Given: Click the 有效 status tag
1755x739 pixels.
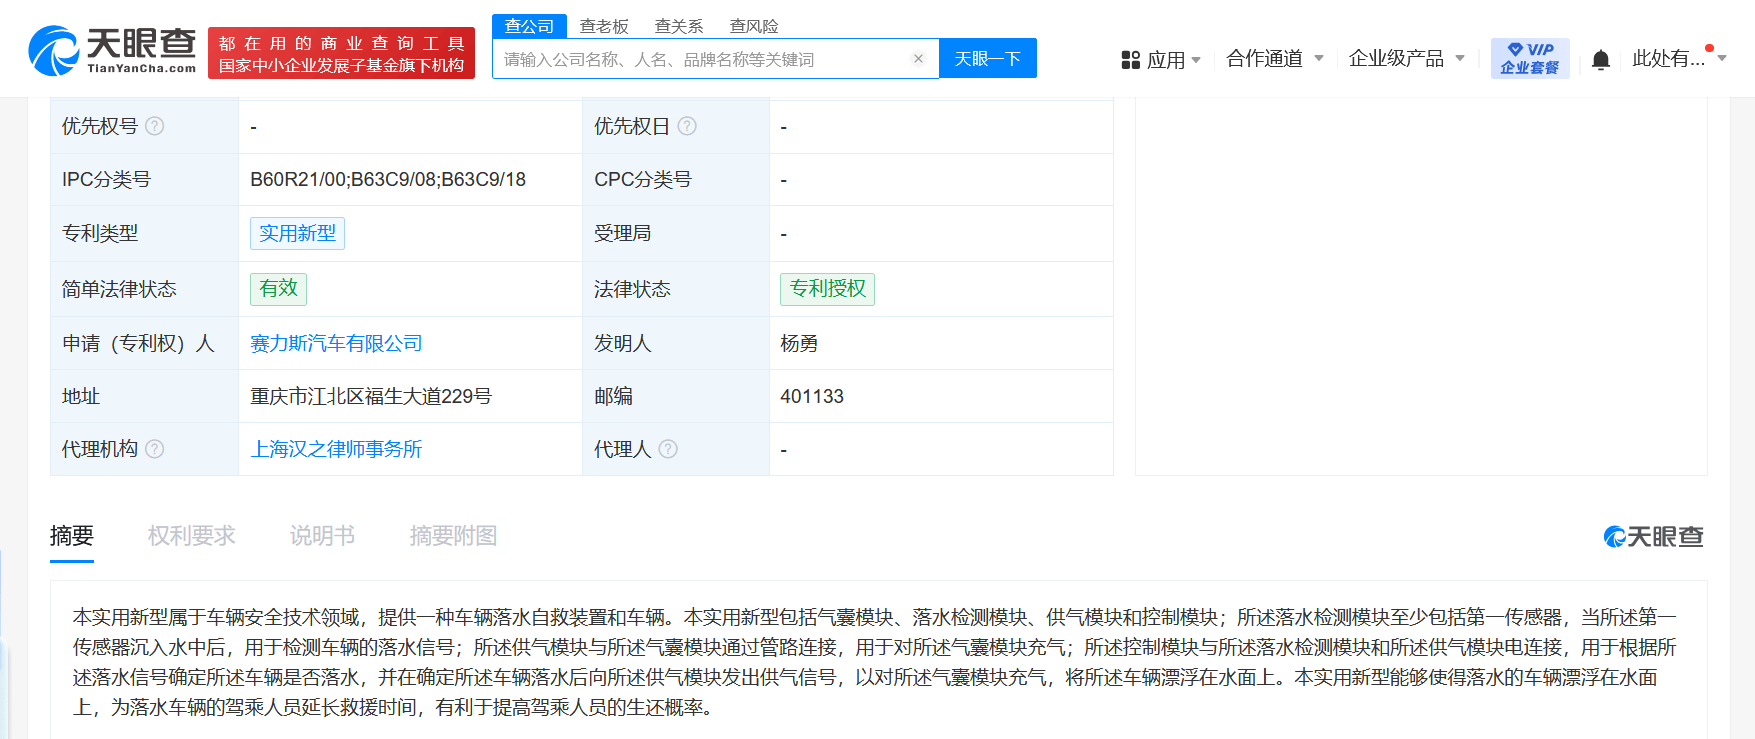Looking at the screenshot, I should pyautogui.click(x=278, y=289).
